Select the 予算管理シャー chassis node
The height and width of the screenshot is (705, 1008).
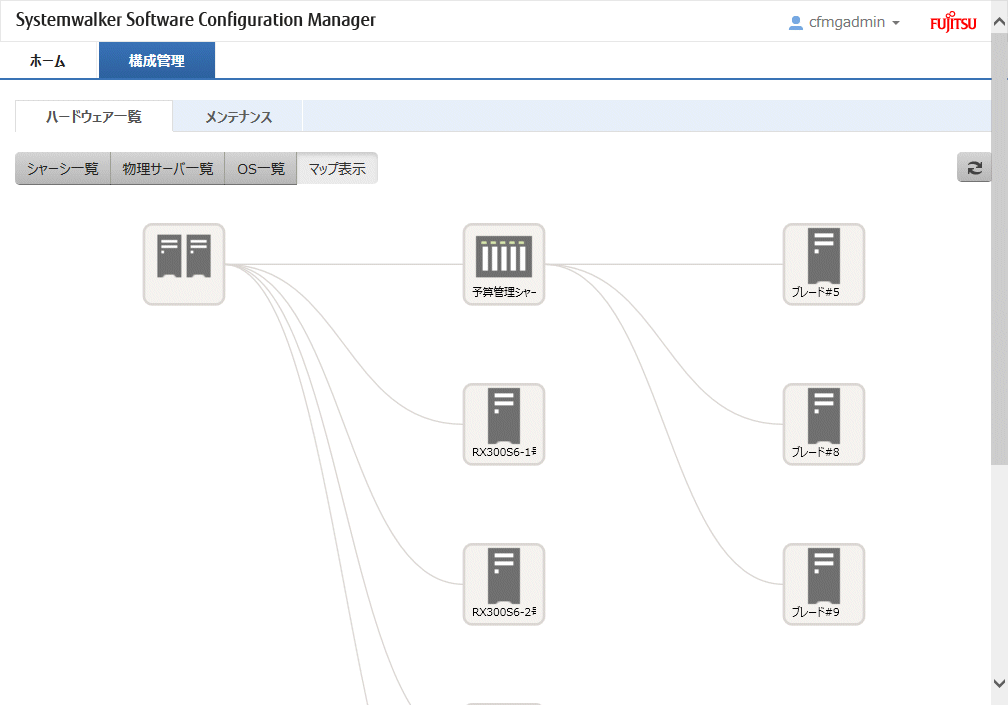(504, 264)
